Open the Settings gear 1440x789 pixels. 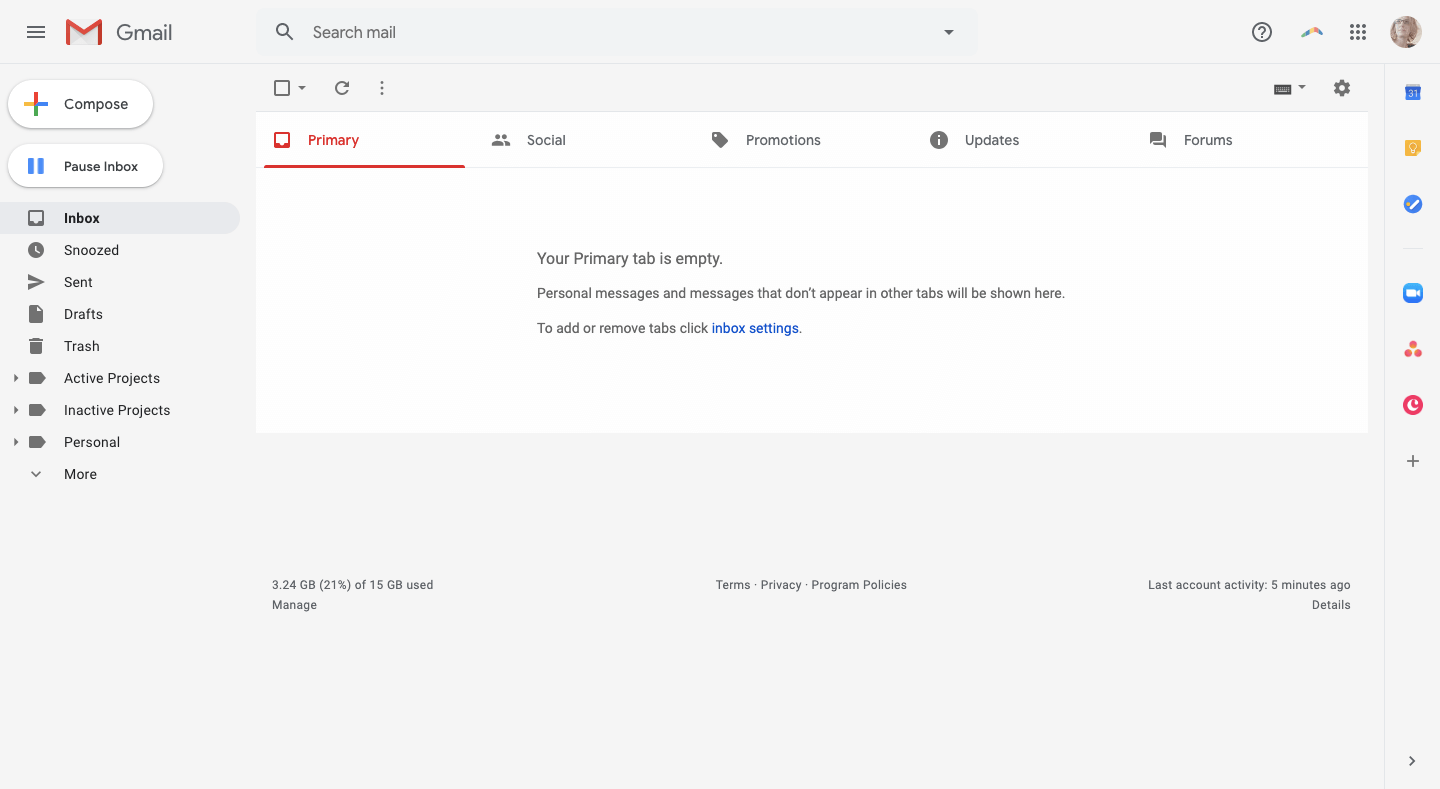[1342, 88]
